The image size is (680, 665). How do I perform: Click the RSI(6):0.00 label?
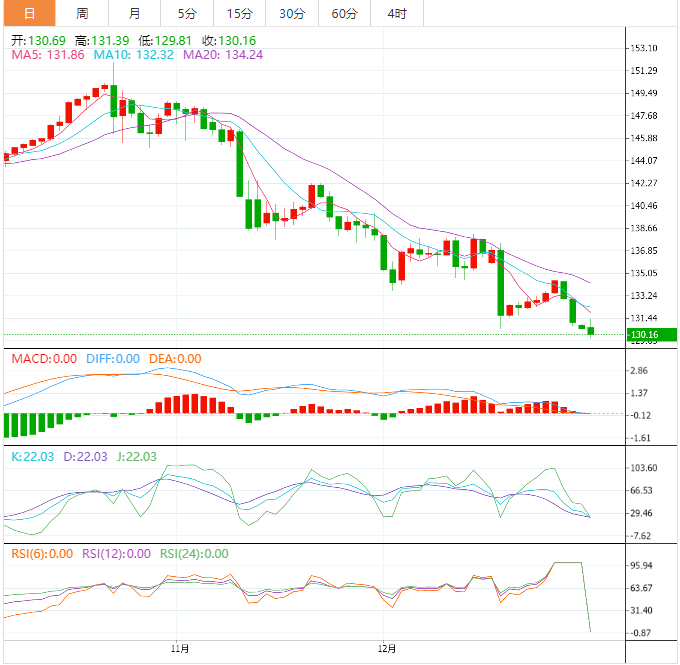[x=42, y=554]
